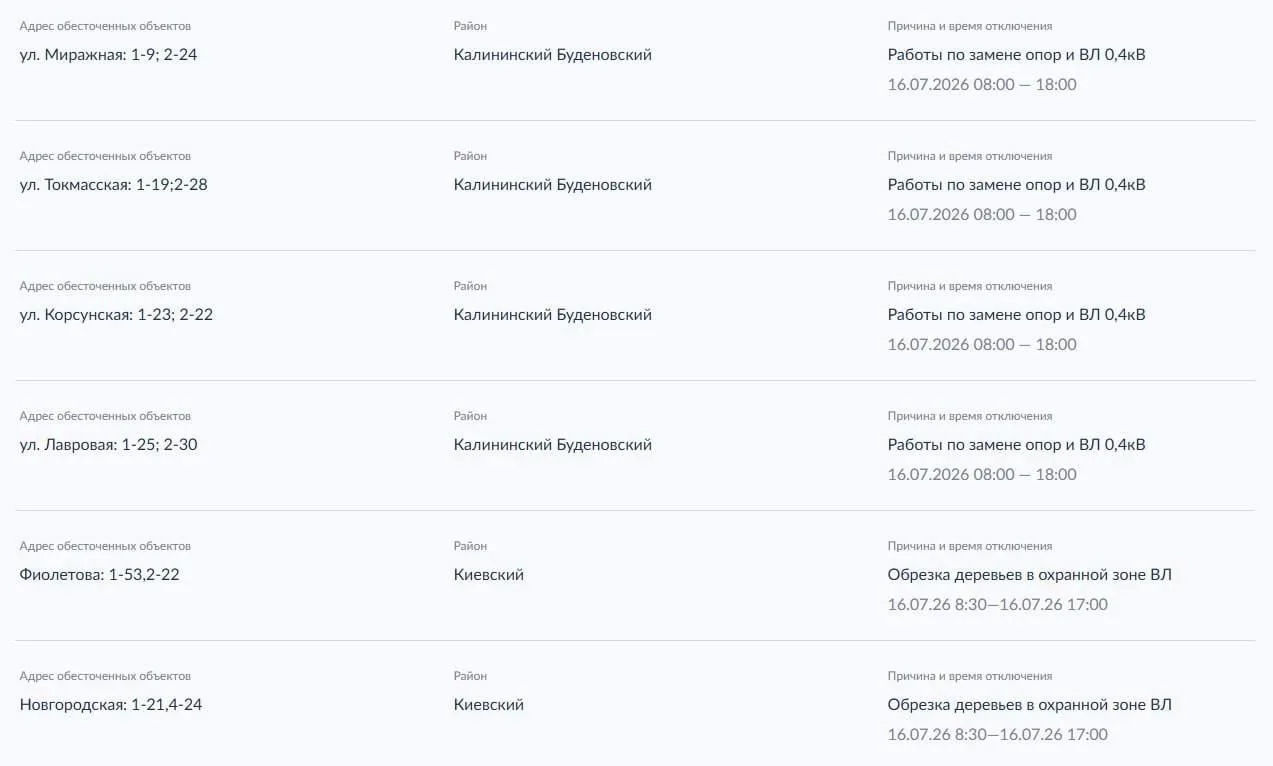Image resolution: width=1273 pixels, height=766 pixels.
Task: Click Калининский Буденовский district in Токмасская row
Action: pyautogui.click(x=552, y=185)
